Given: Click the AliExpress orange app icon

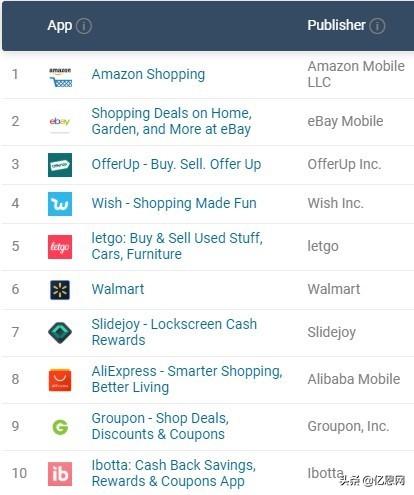Looking at the screenshot, I should [x=60, y=380].
